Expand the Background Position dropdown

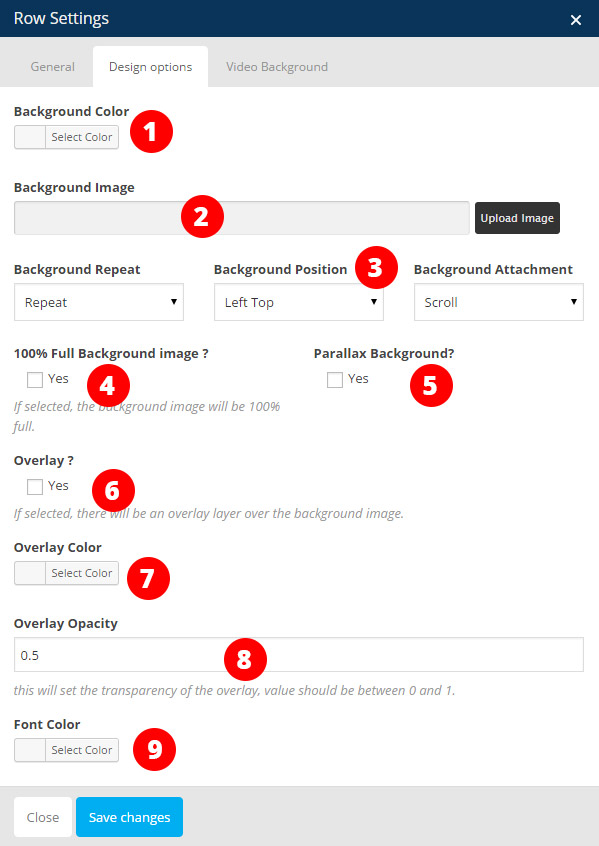point(298,302)
